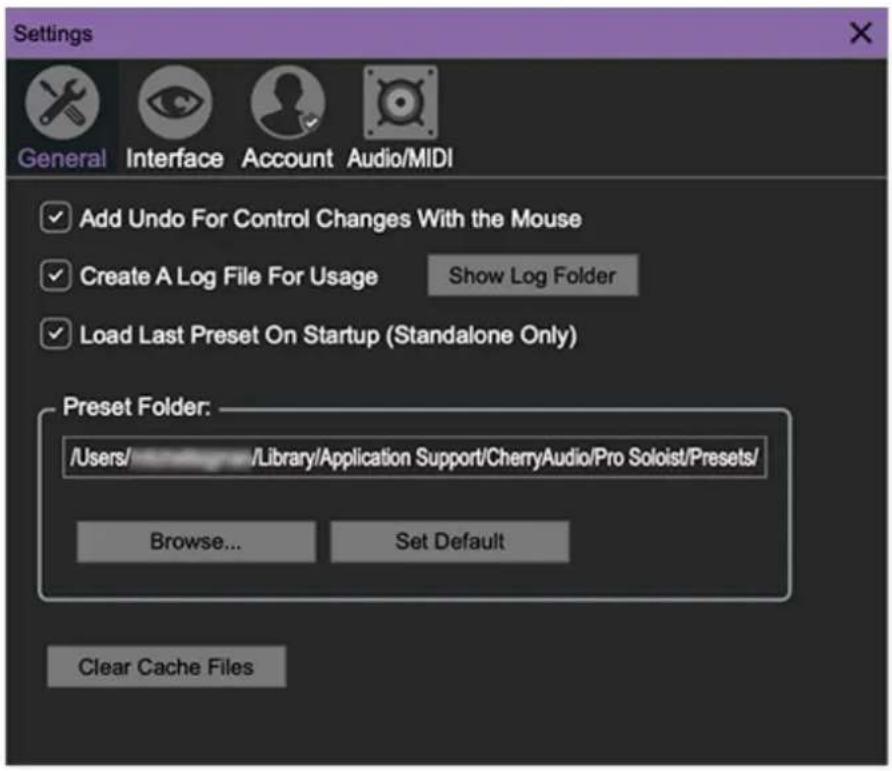Click Clear Cache Files button
Viewport: 892px width, 771px height.
tap(167, 666)
